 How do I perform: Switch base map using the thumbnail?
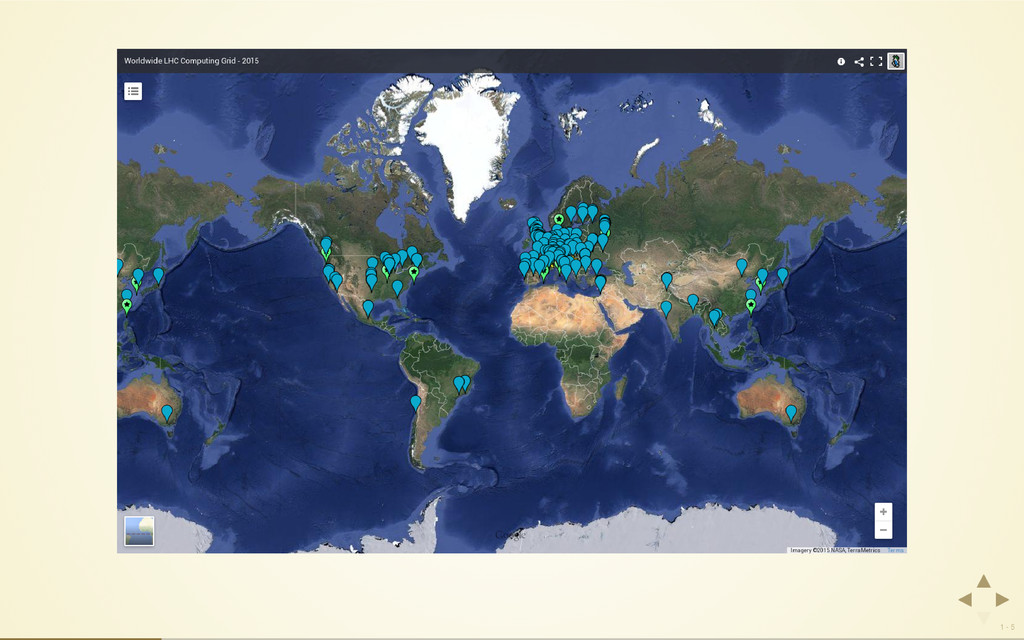[x=139, y=530]
